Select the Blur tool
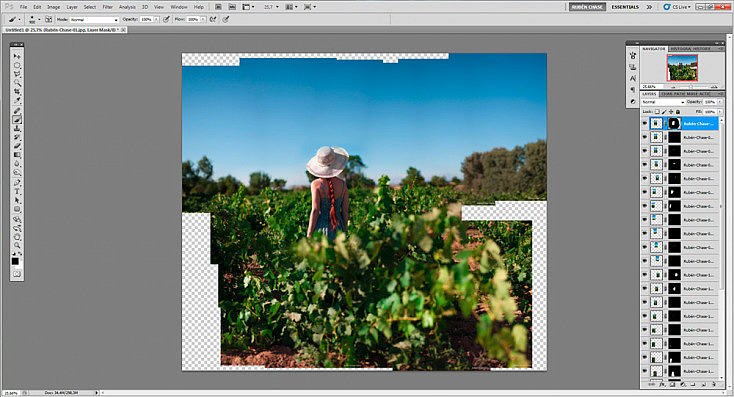 [17, 164]
